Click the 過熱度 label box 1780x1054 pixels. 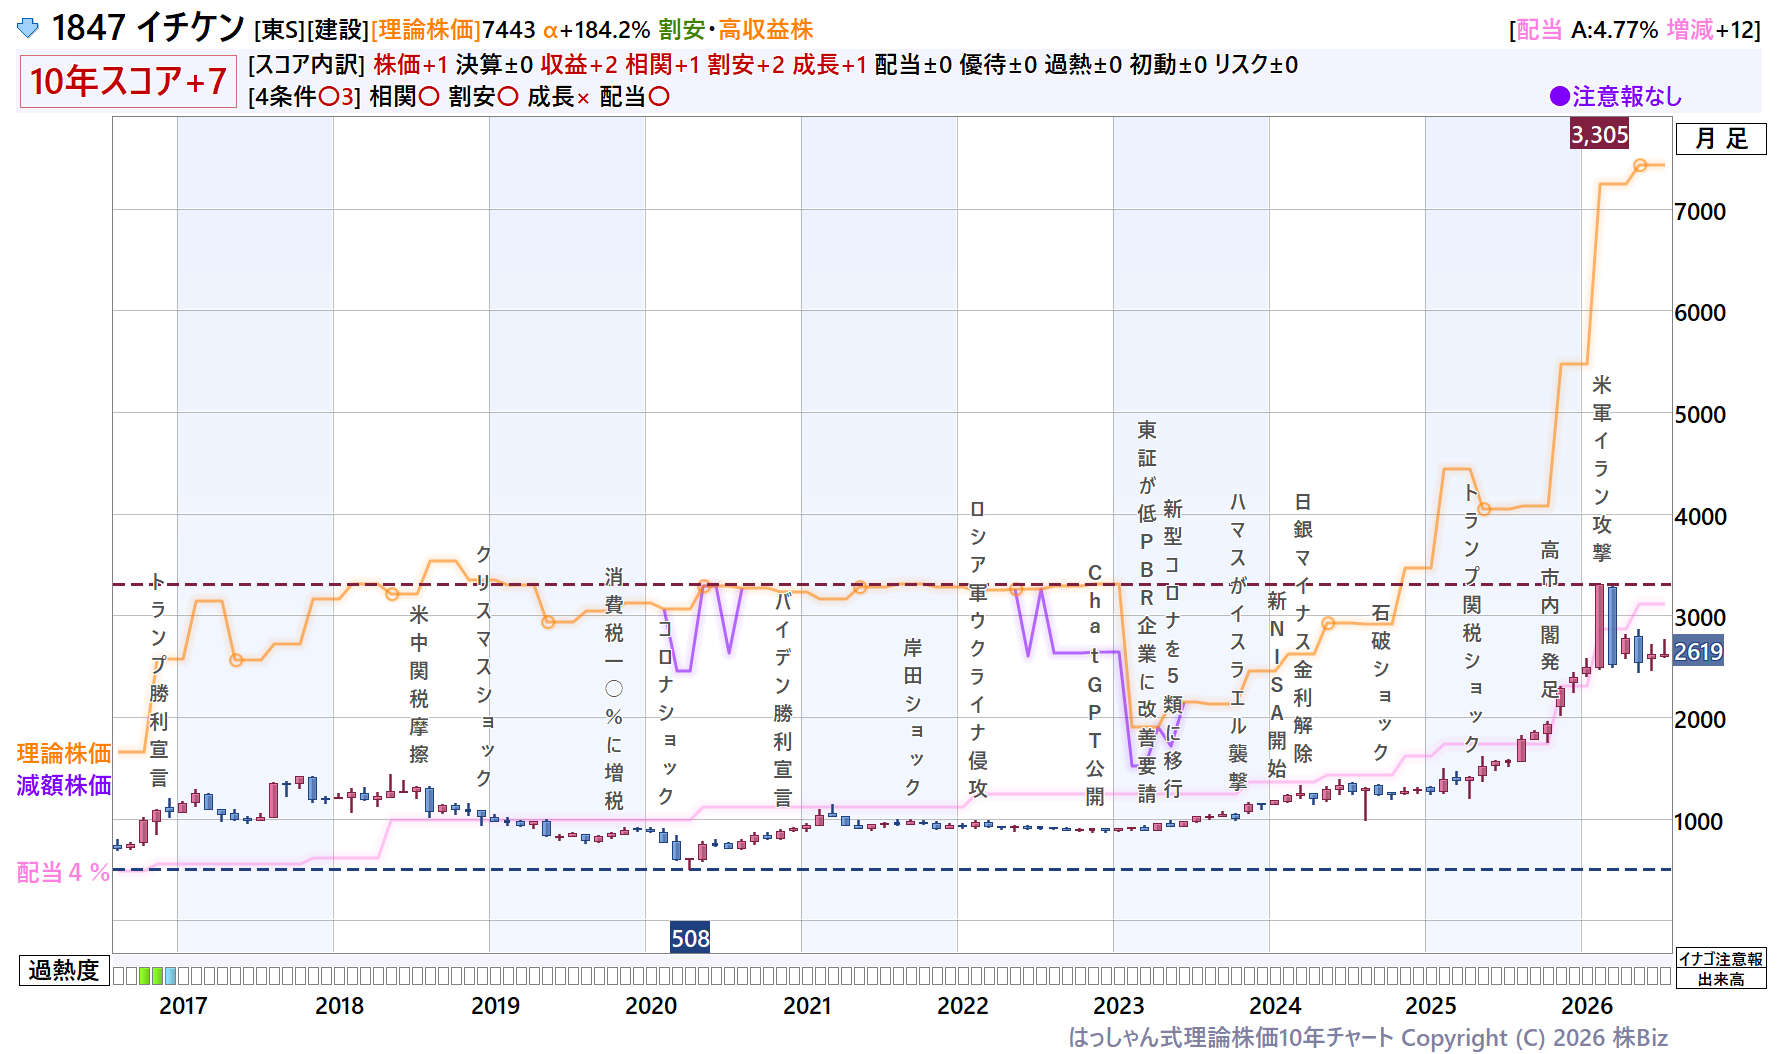point(64,970)
